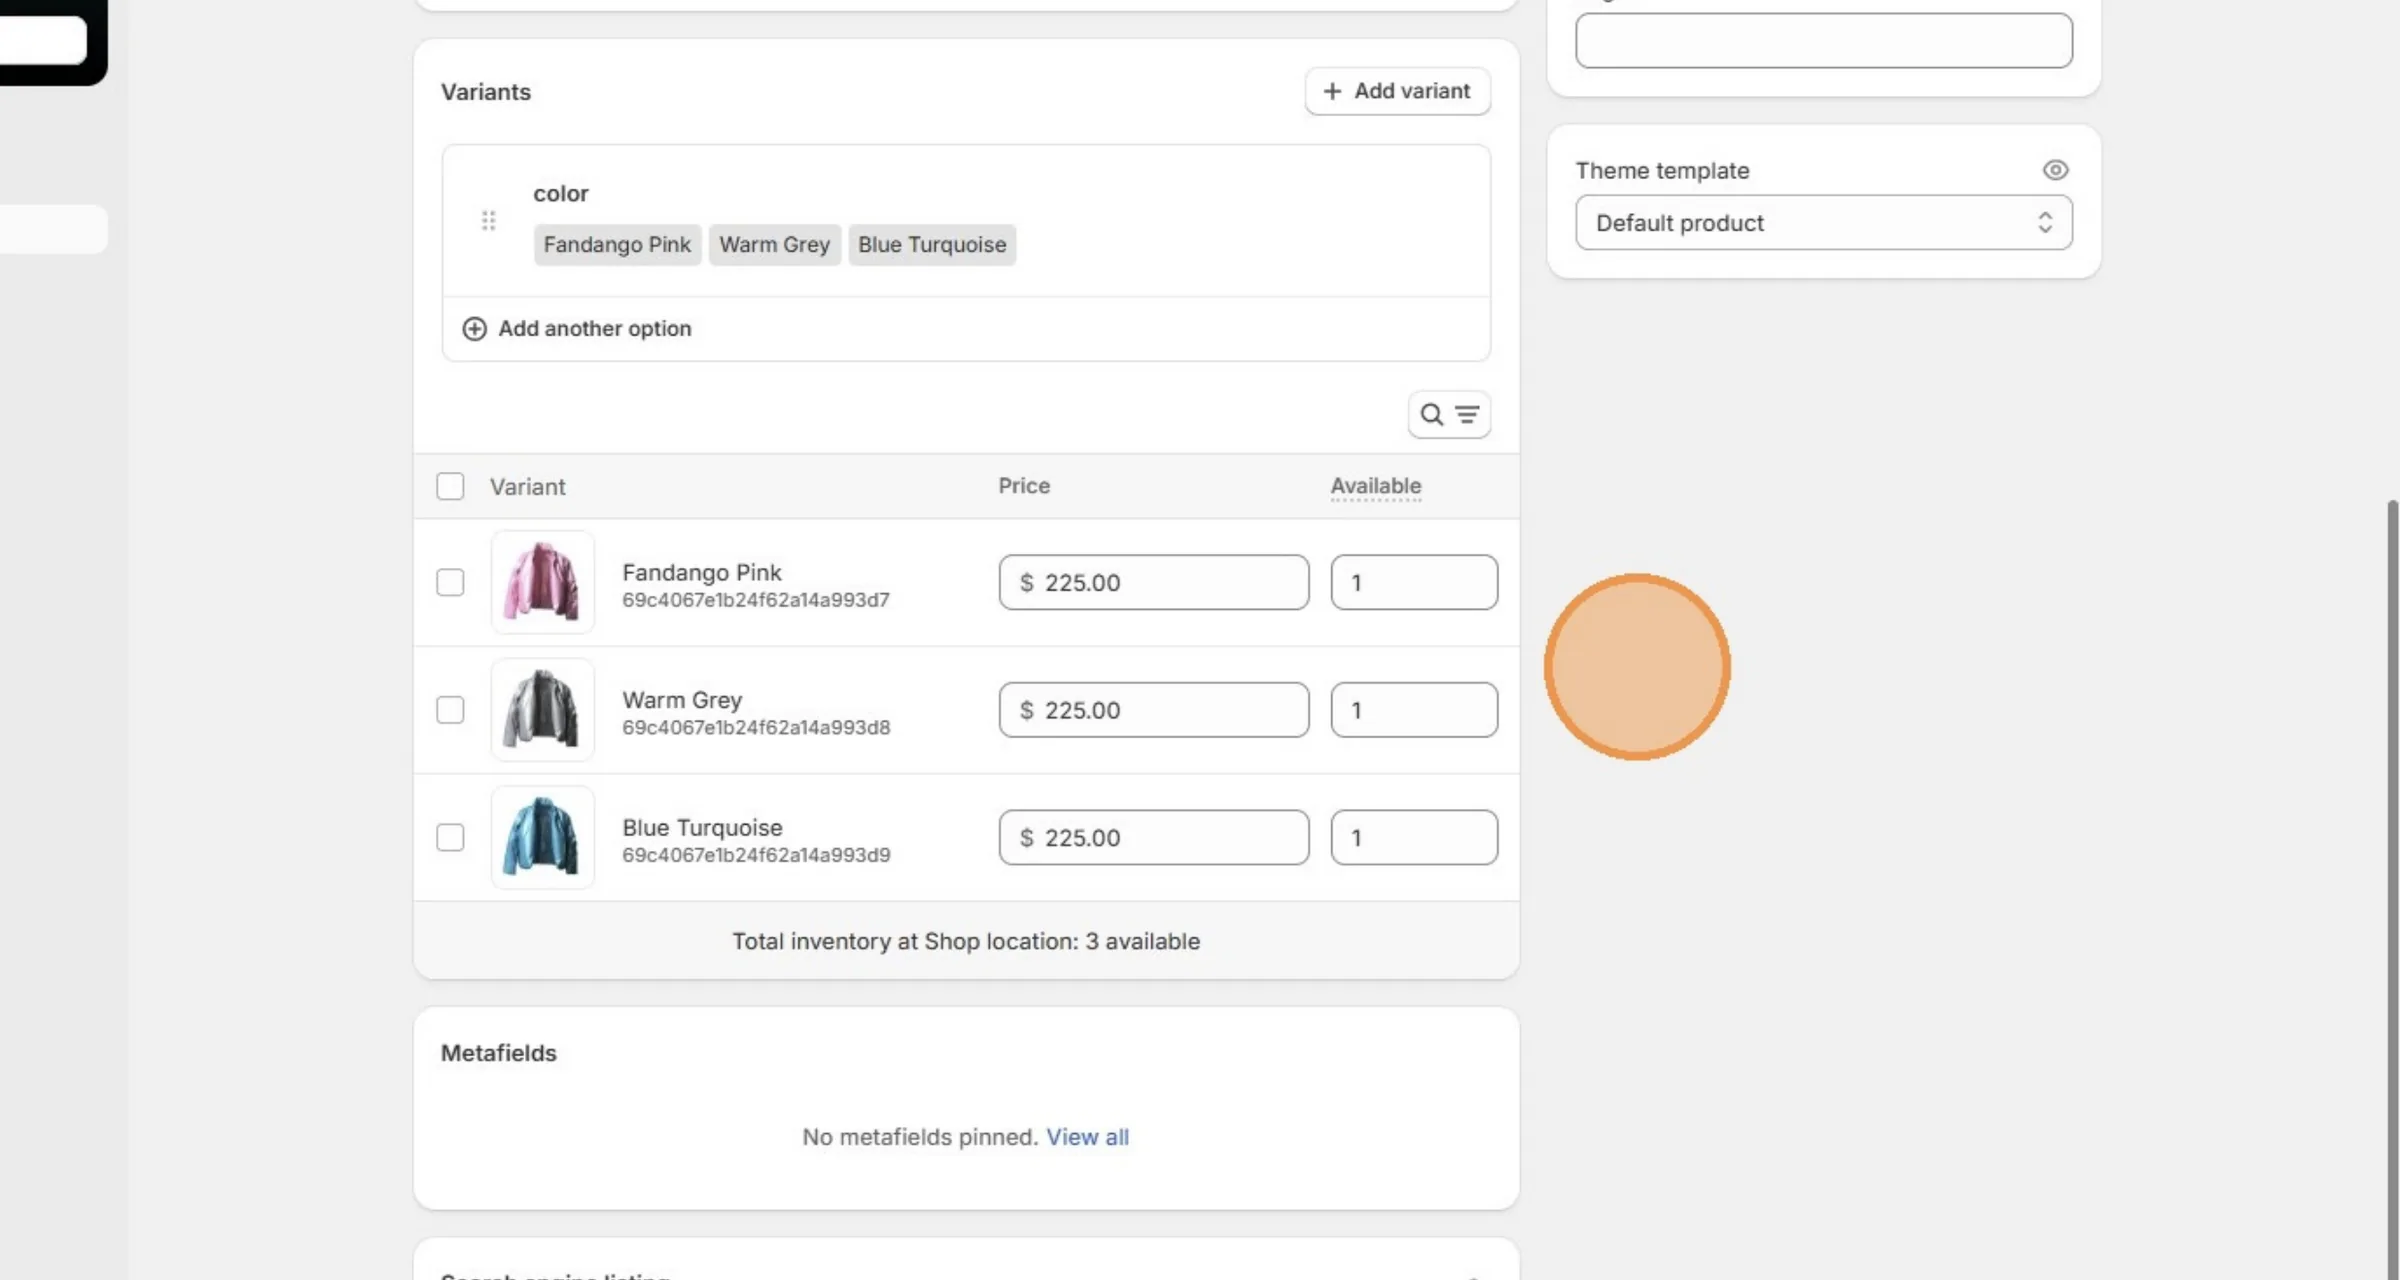Click the Price column header
This screenshot has width=2400, height=1280.
(x=1024, y=486)
